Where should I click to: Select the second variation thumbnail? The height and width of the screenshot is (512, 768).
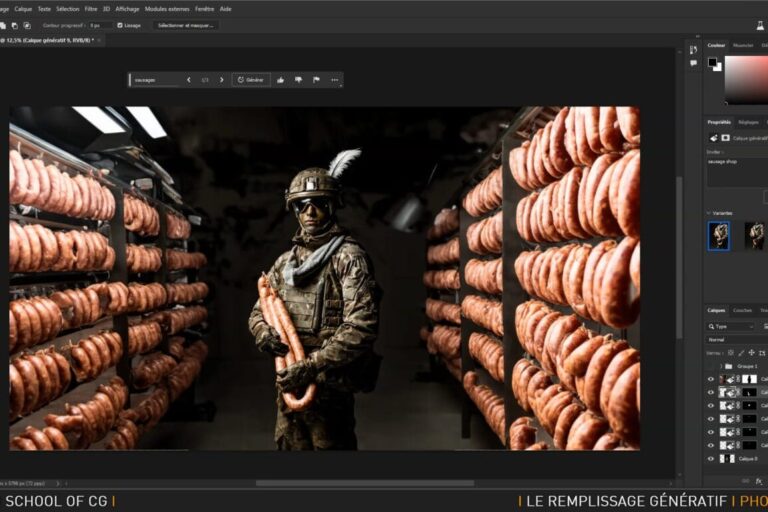click(754, 236)
